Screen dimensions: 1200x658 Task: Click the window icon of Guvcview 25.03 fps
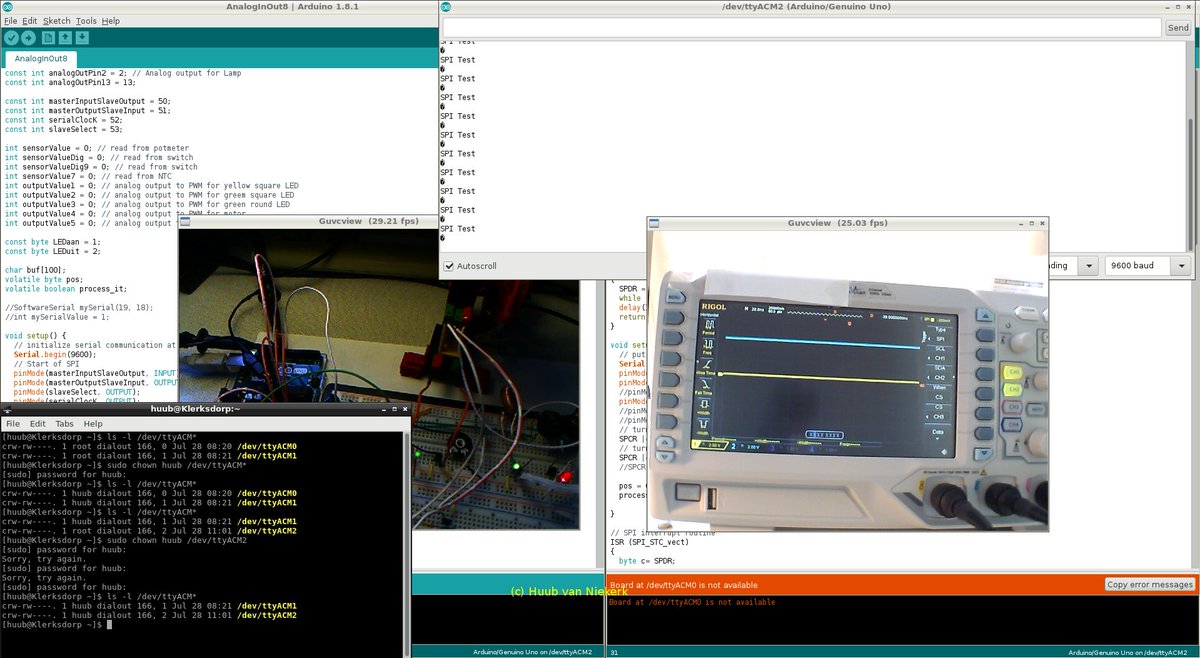[x=654, y=223]
